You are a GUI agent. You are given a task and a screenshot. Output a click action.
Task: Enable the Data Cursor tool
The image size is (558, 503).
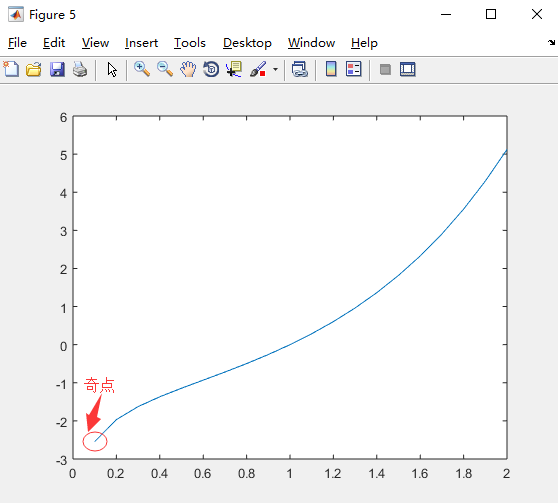point(234,69)
